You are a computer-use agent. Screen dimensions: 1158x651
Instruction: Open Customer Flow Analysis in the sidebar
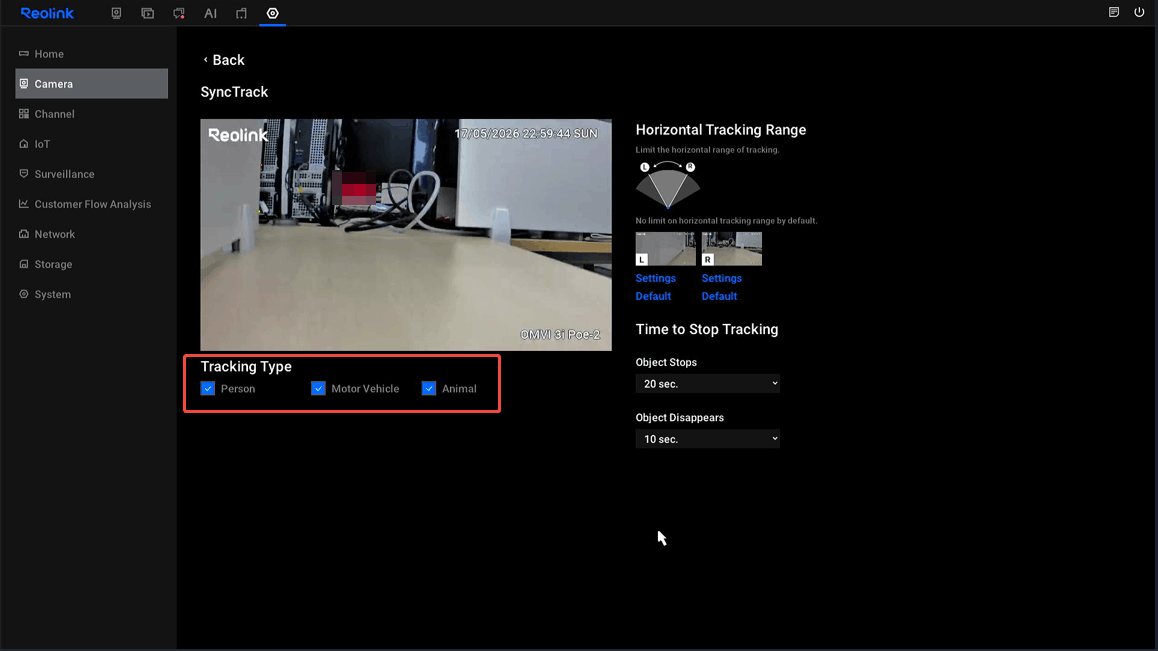pos(92,204)
